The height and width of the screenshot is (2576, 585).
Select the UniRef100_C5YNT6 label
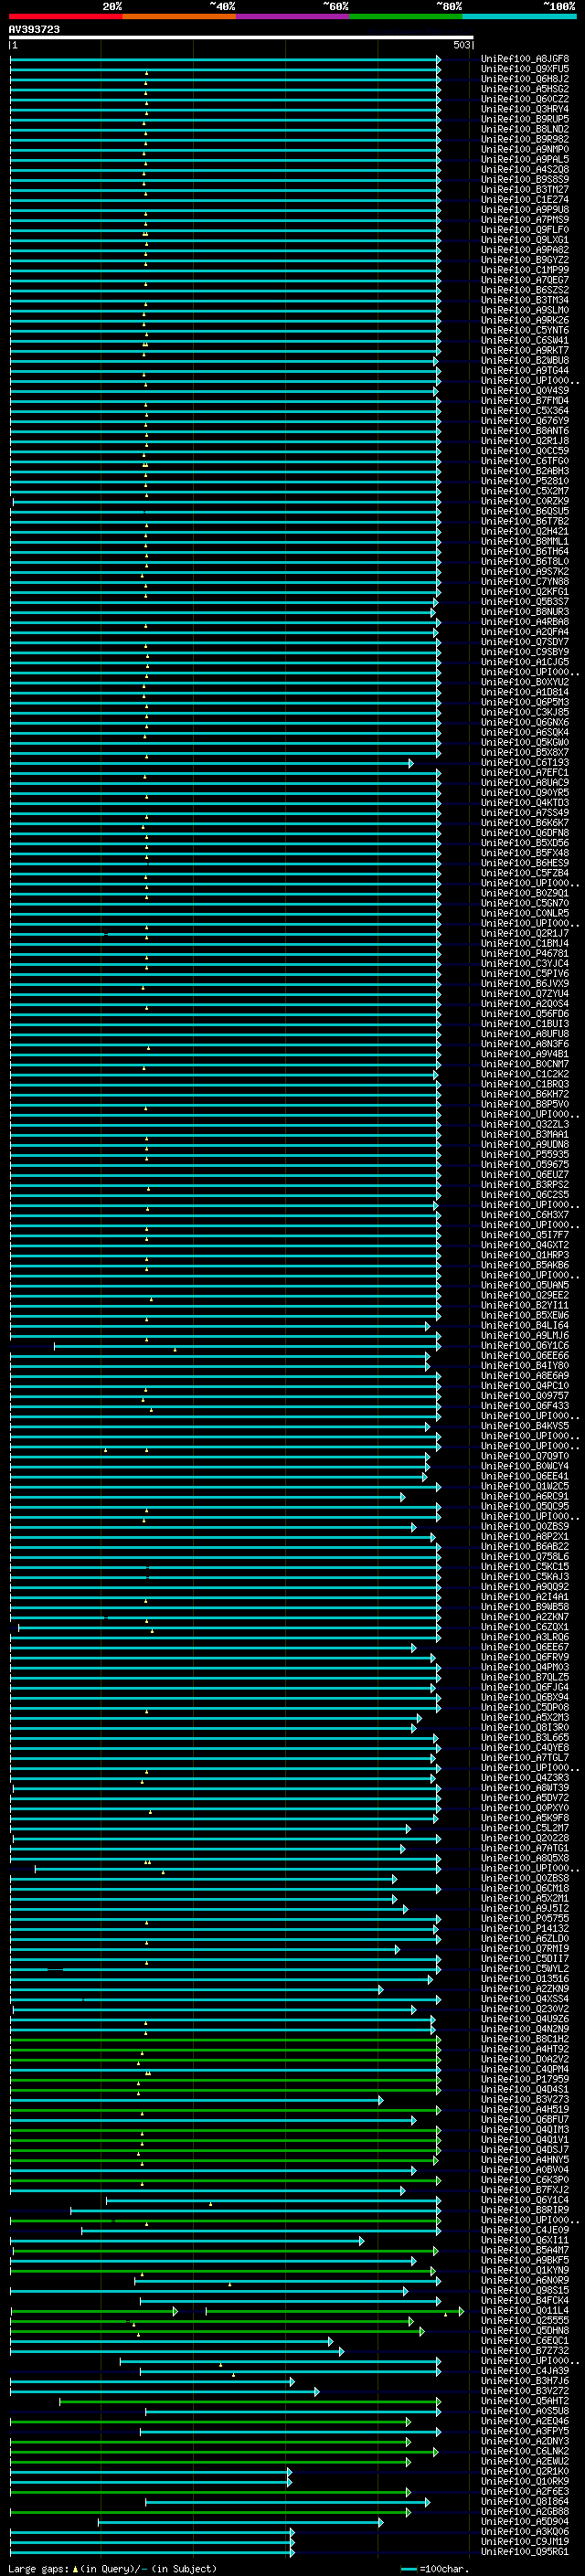(x=525, y=330)
